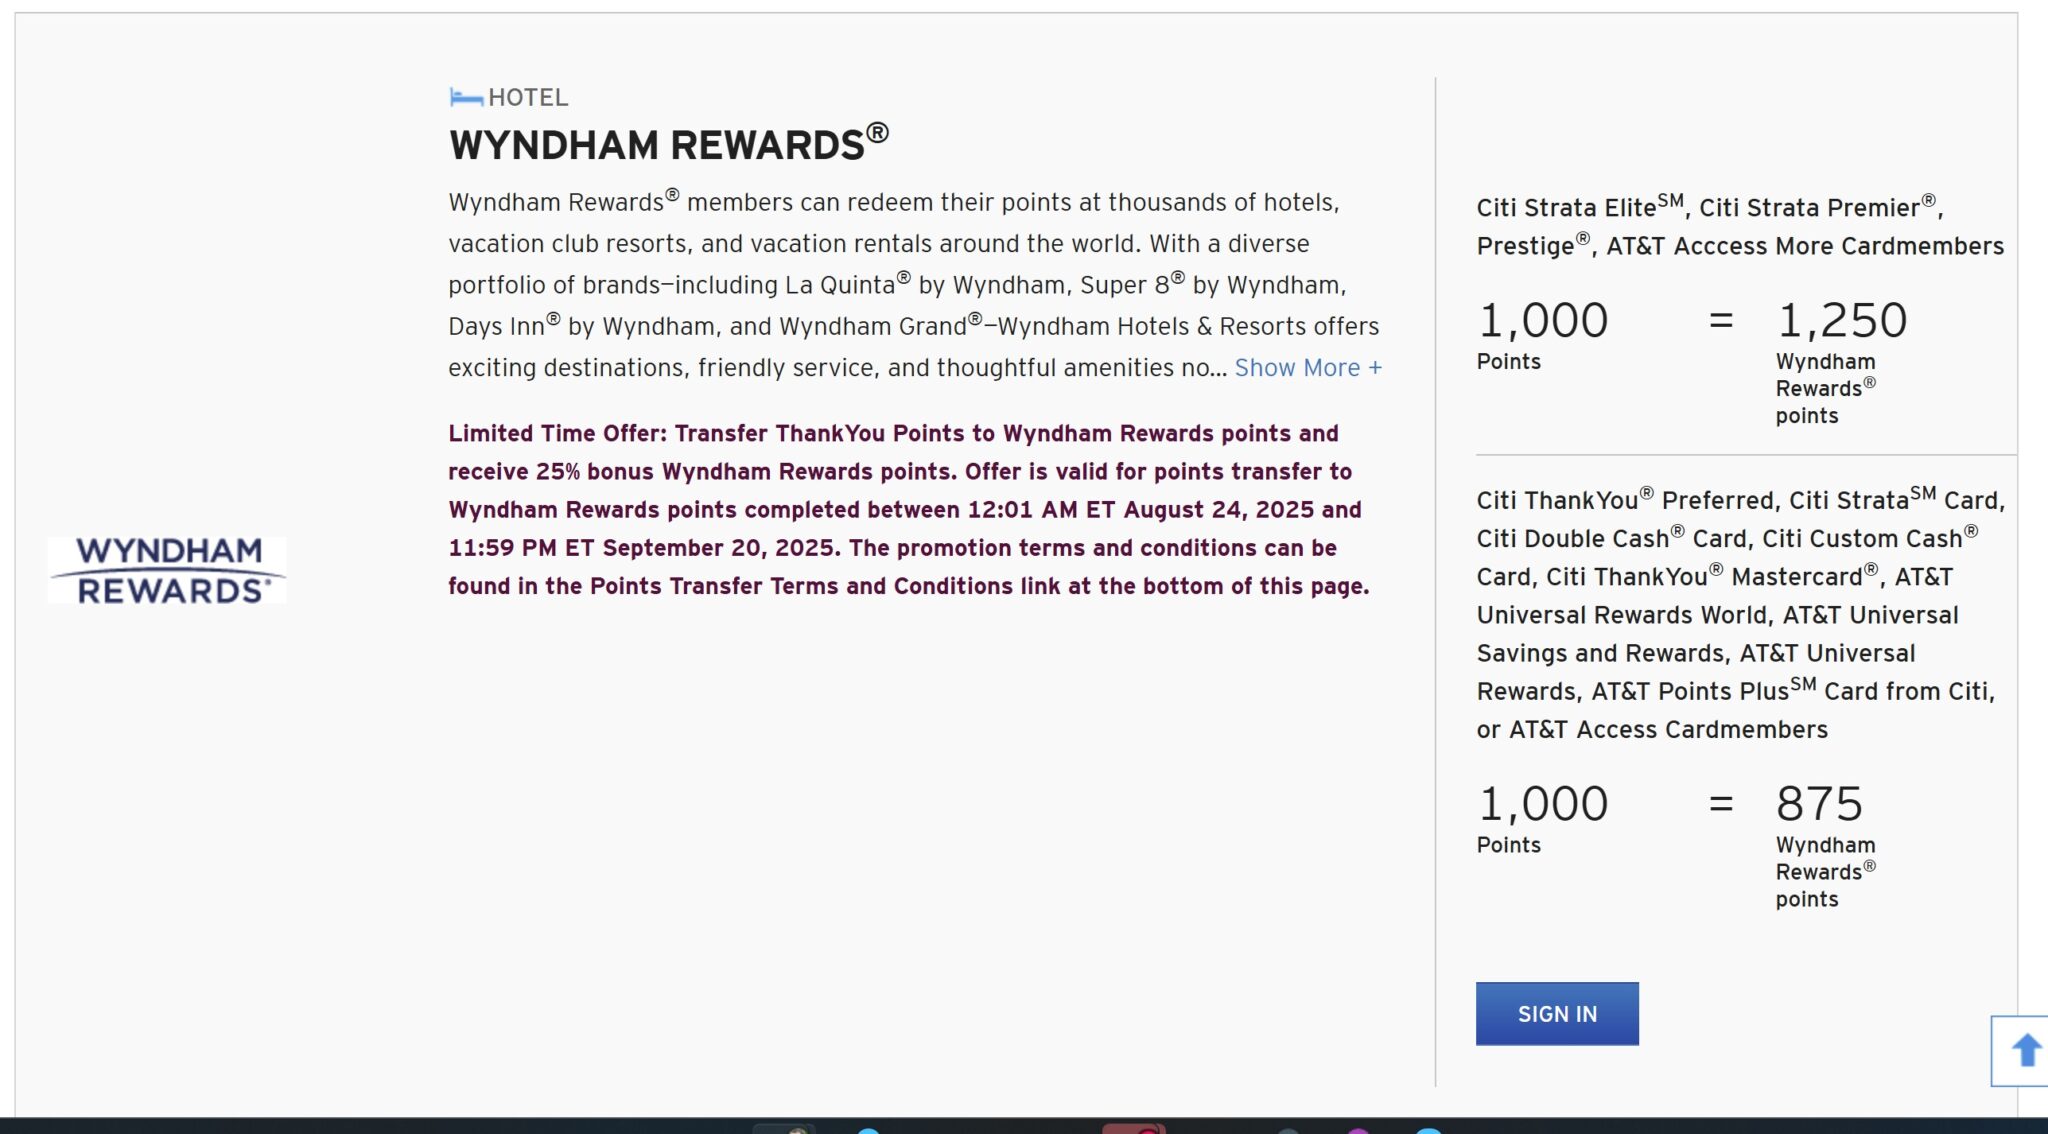Click the blue scroll-to-top arrow icon
Image resolution: width=2048 pixels, height=1134 pixels.
[x=2023, y=1050]
